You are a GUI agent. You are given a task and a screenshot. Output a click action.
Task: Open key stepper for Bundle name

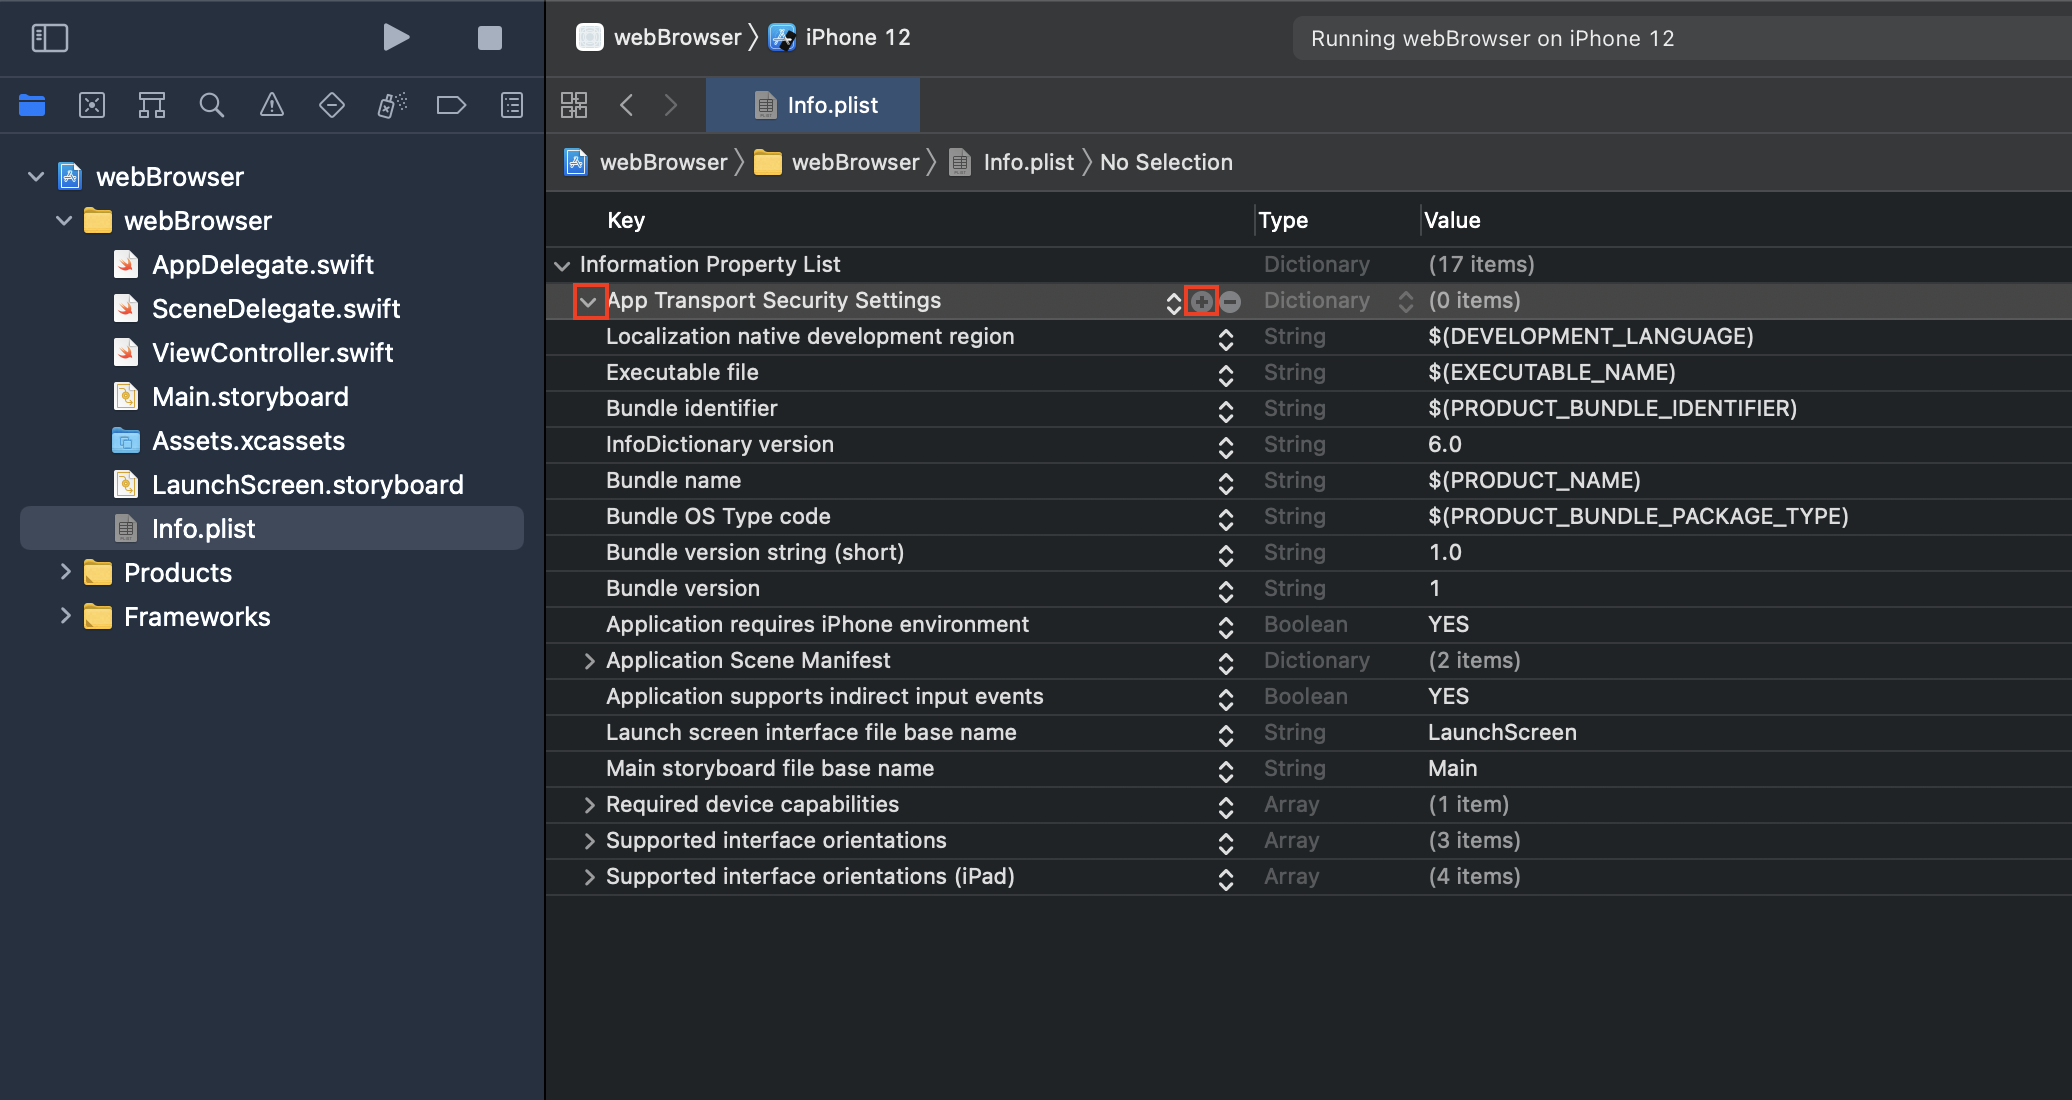pyautogui.click(x=1226, y=483)
